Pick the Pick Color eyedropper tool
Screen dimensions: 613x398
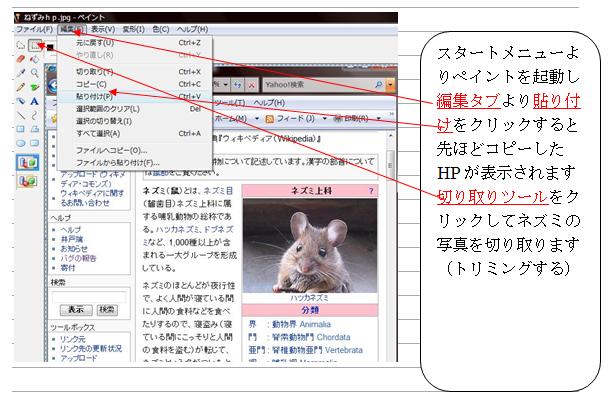[21, 73]
